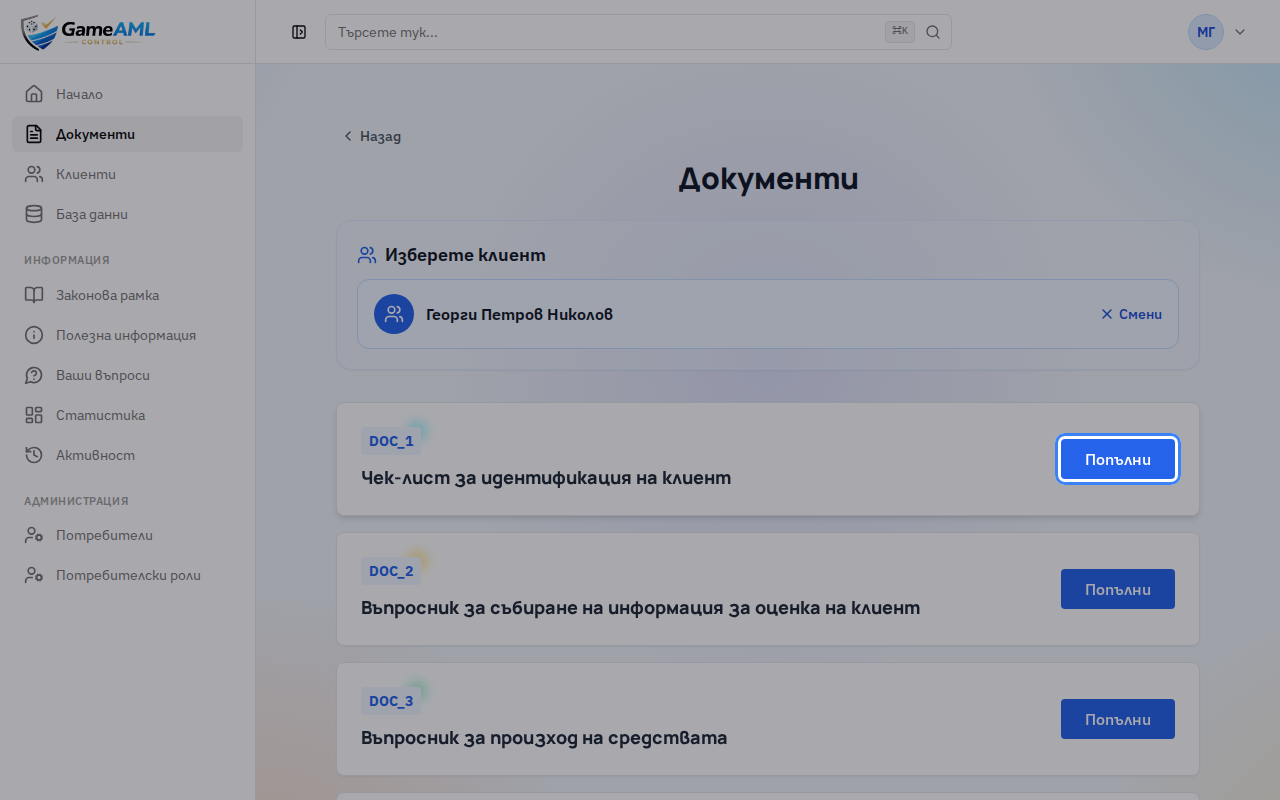
Task: Click the Статистика dashboard icon
Action: tap(34, 415)
